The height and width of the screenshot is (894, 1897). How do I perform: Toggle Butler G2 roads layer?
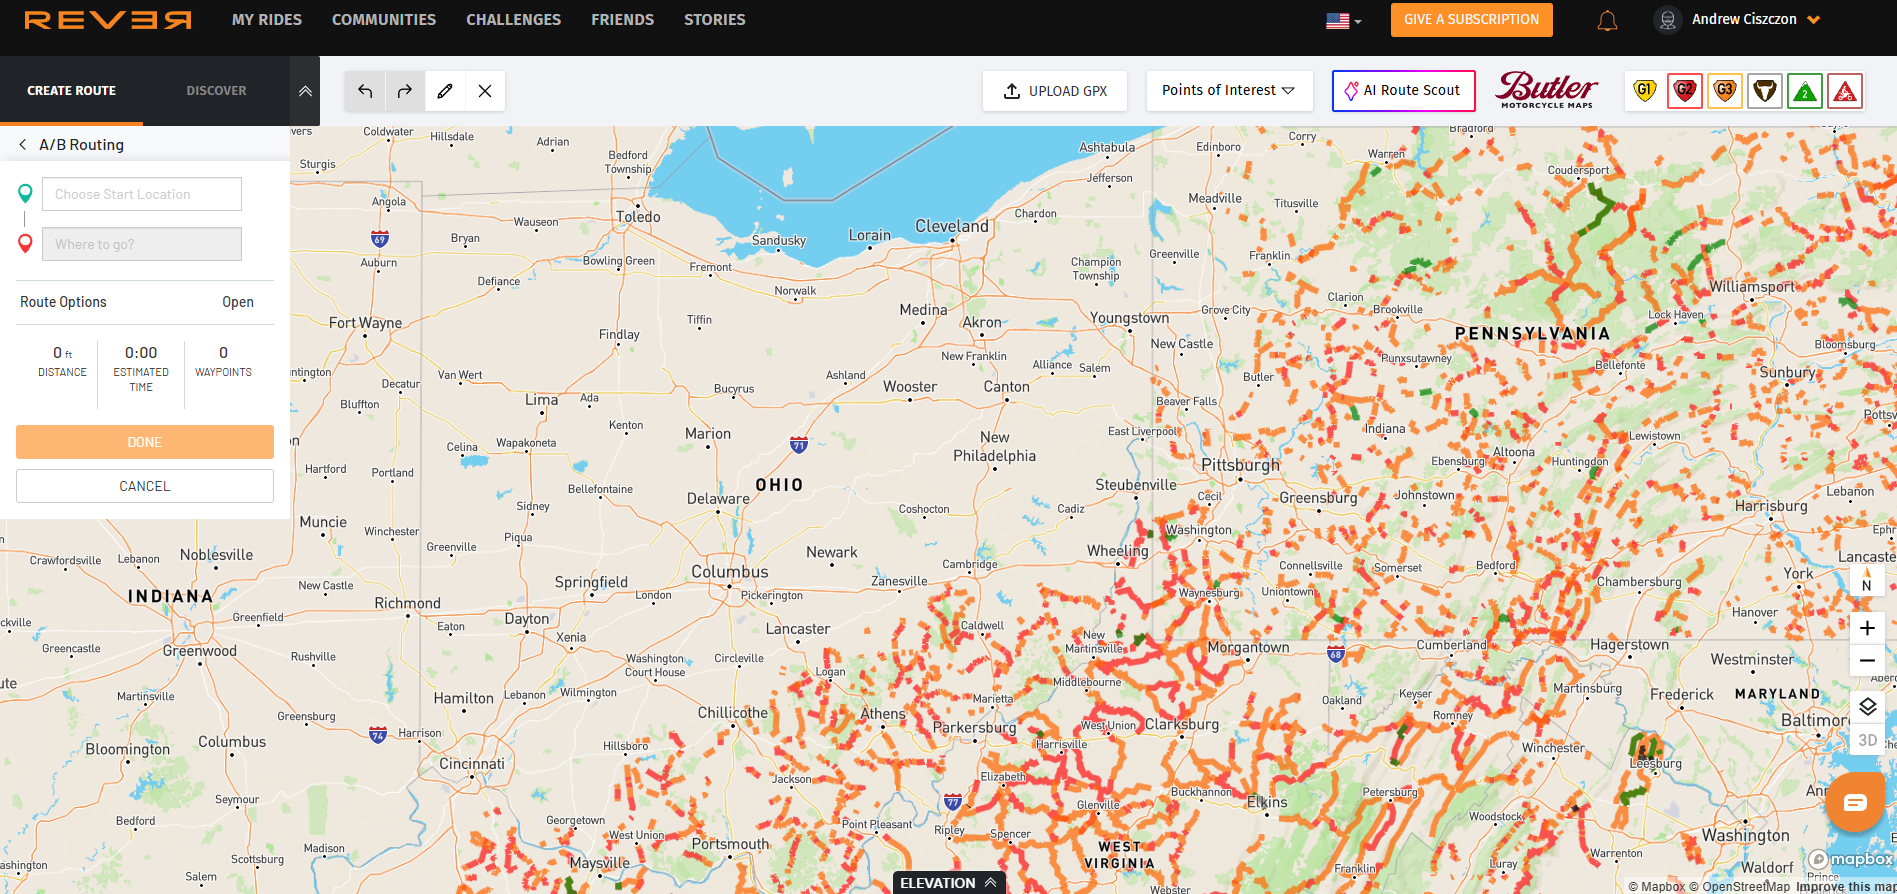1685,91
